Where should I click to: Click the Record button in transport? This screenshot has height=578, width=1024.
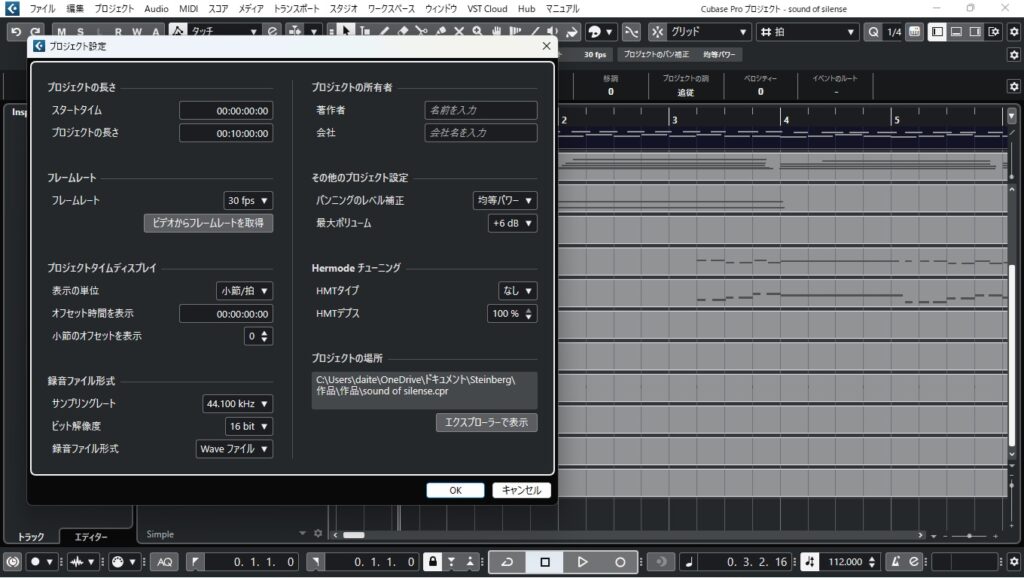pos(620,562)
